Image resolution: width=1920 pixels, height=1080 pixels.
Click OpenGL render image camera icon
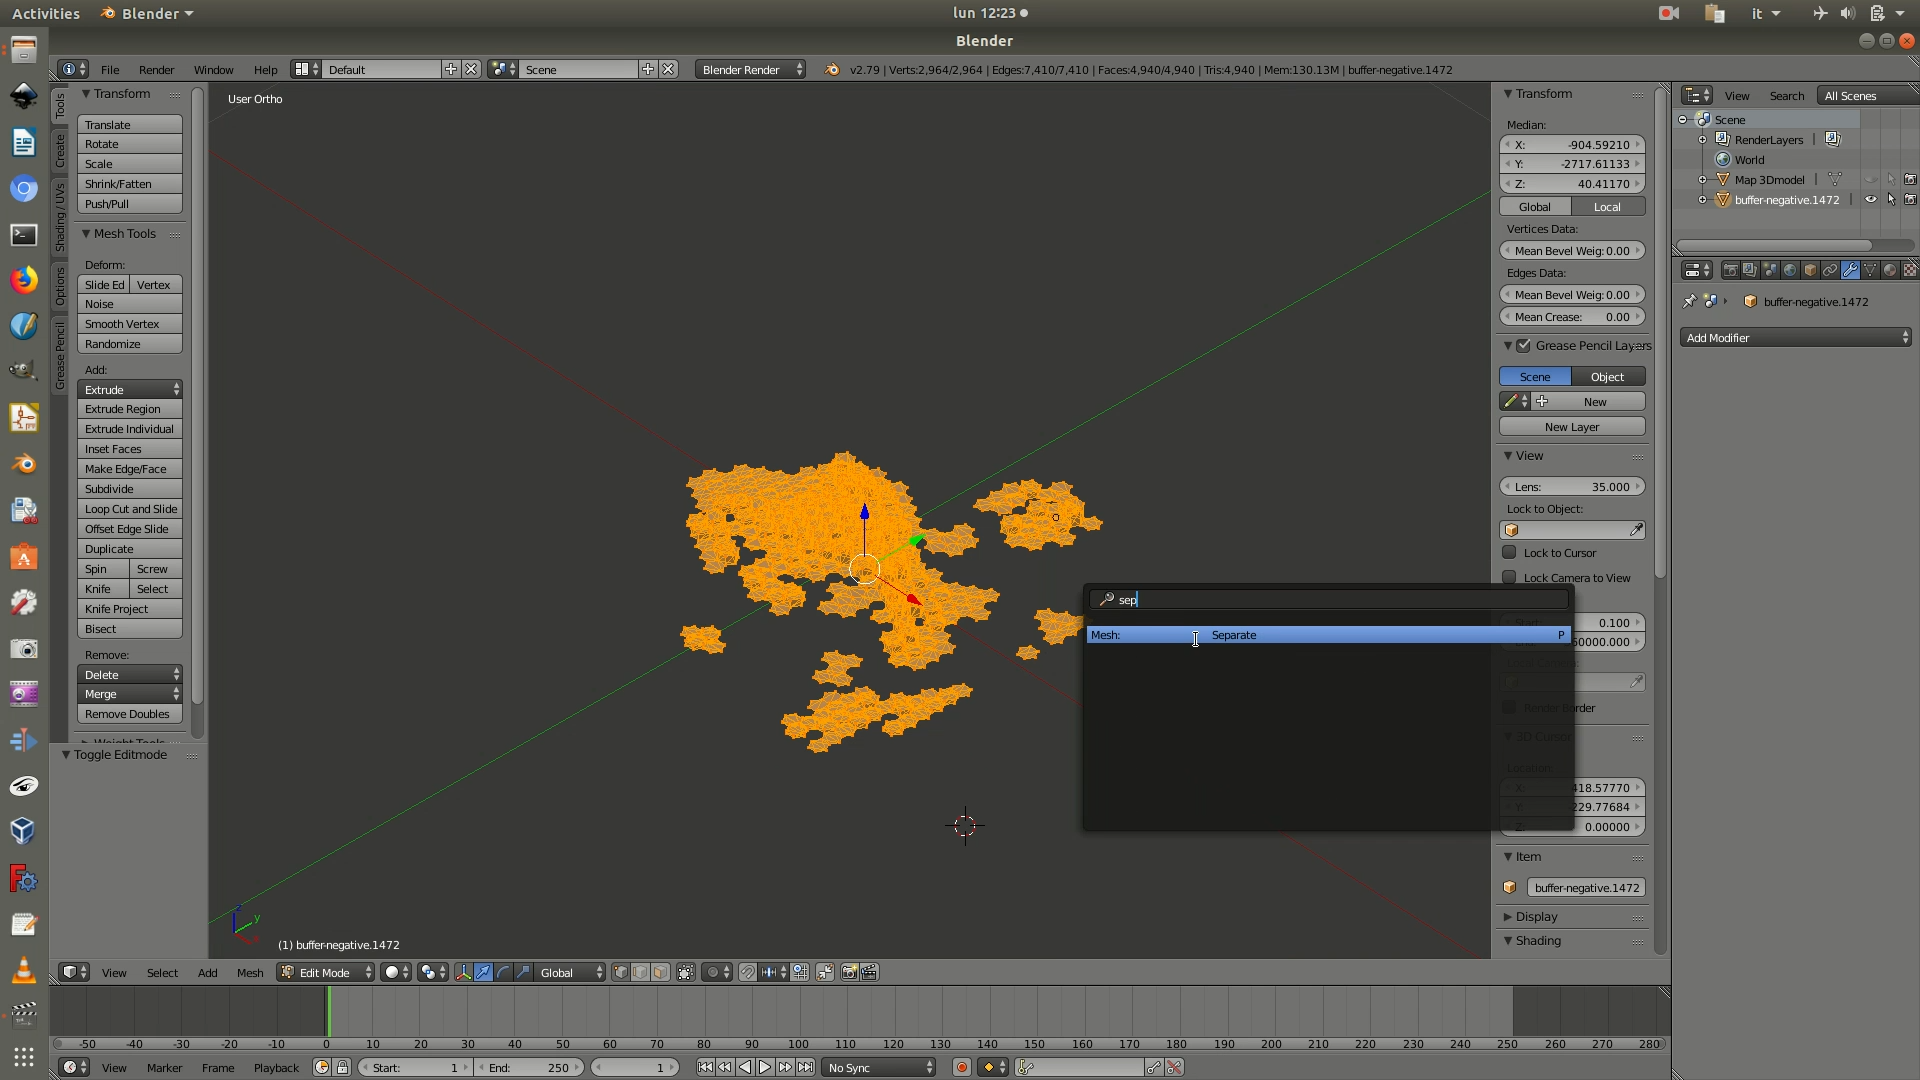(849, 972)
